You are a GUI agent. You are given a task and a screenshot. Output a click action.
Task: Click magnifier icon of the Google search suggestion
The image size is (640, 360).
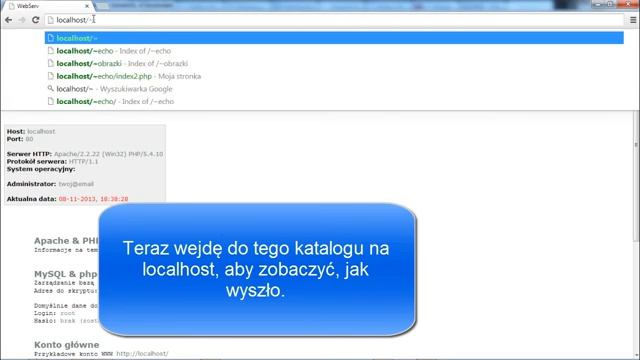click(x=51, y=89)
